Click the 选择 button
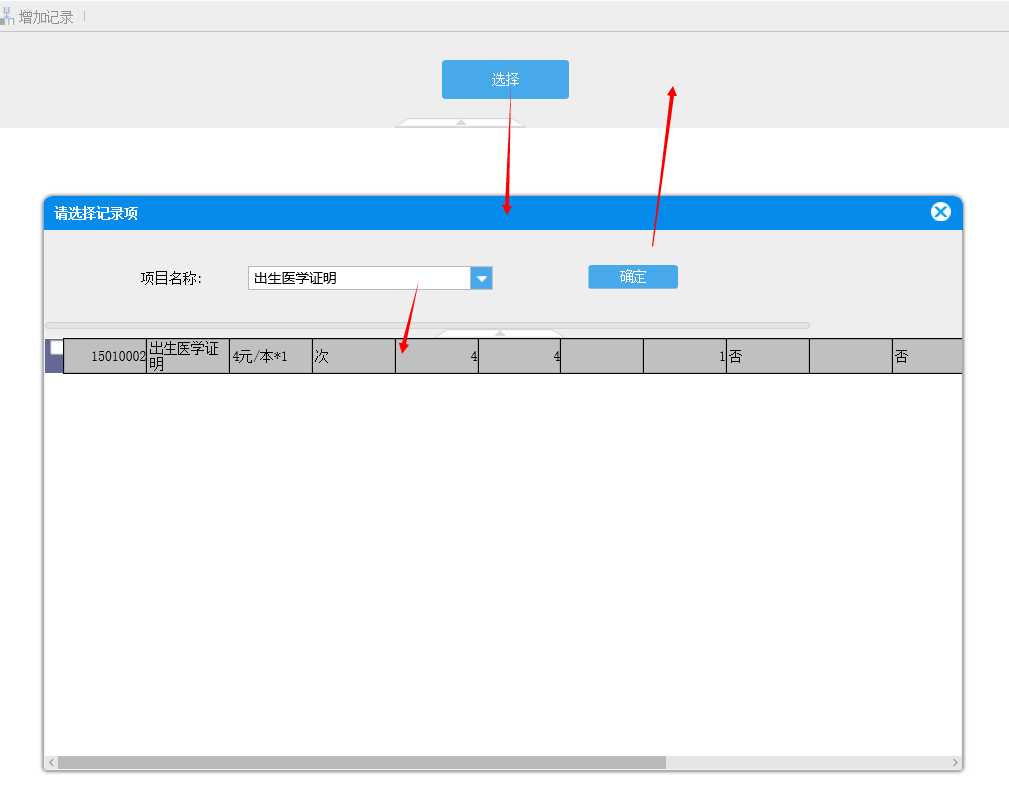1009x811 pixels. pos(505,80)
